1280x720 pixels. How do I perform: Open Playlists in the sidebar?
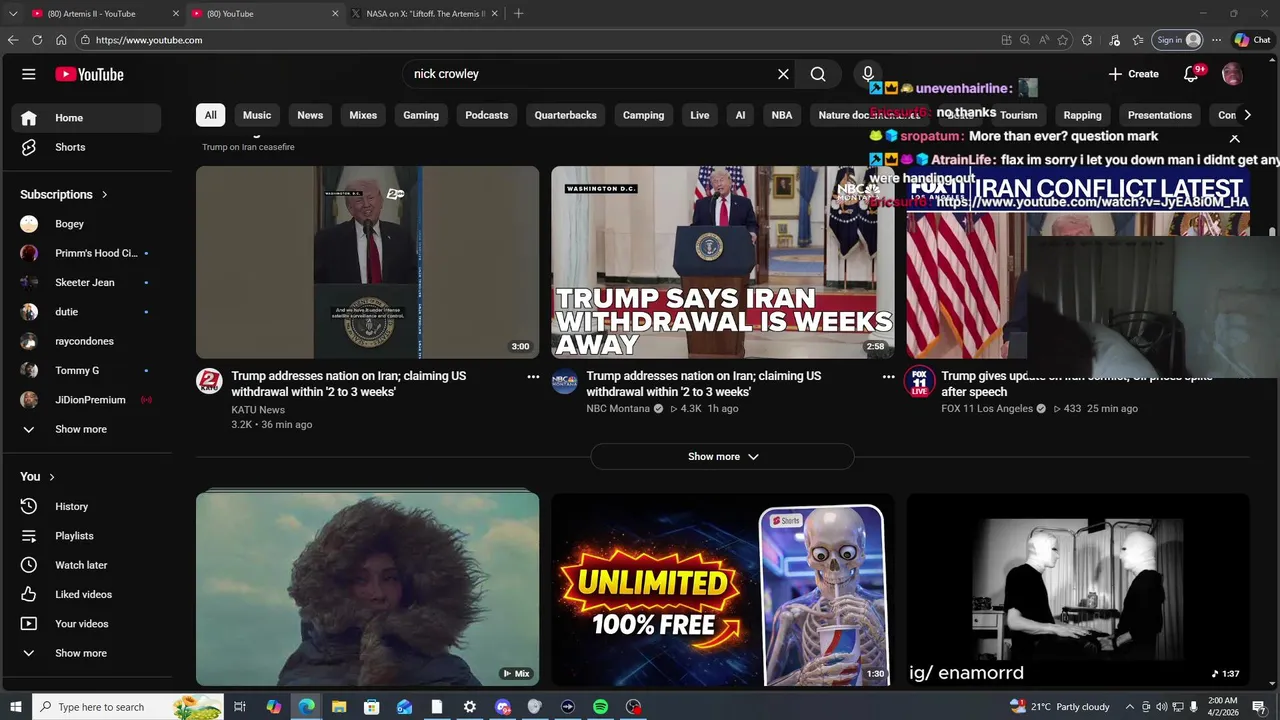[x=86, y=536]
